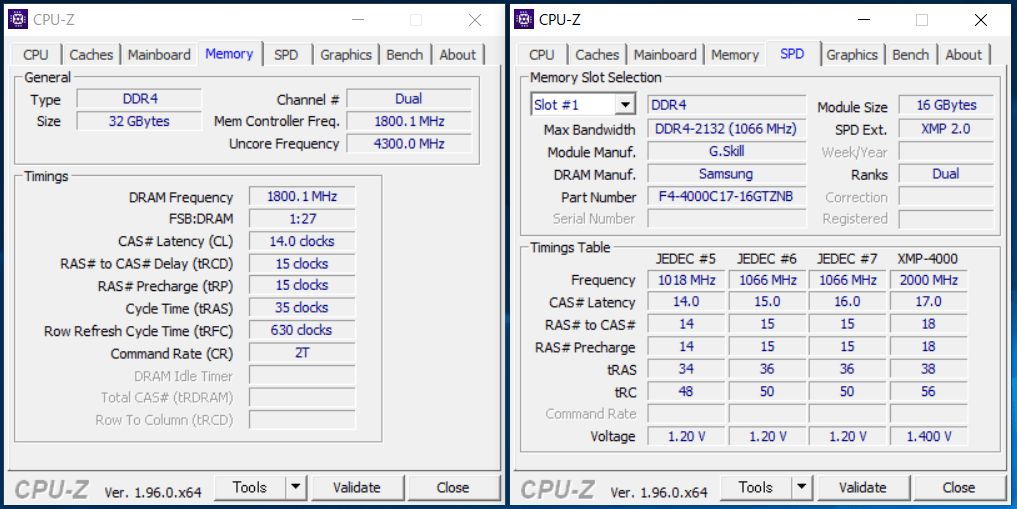Viewport: 1017px width, 509px height.
Task: Click JEDEC #5 frequency 1018 MHz
Action: [686, 280]
